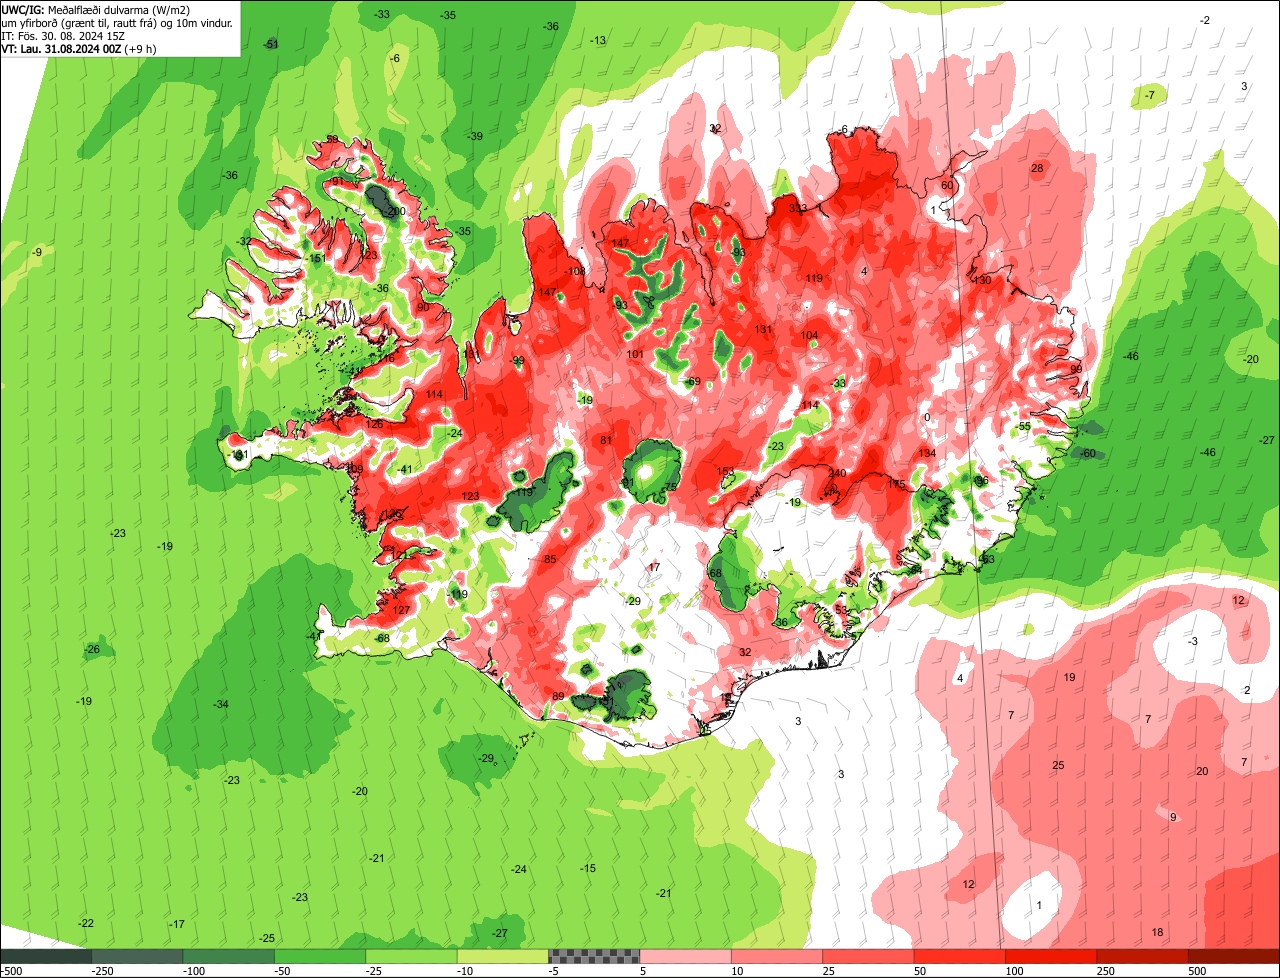Click the map value '-200' in the Westfjords
The width and height of the screenshot is (1280, 978).
(x=395, y=212)
